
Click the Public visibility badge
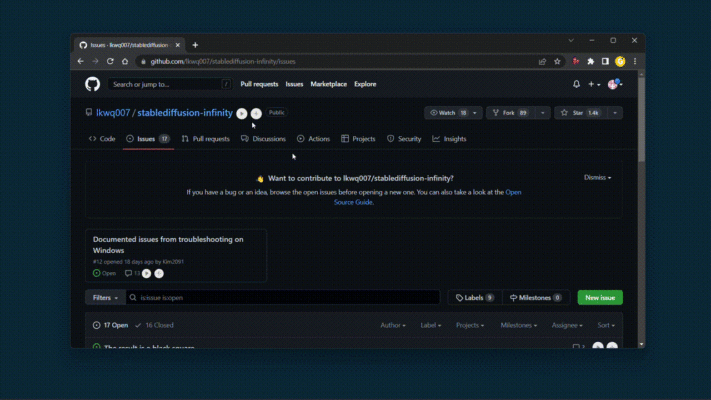(276, 112)
